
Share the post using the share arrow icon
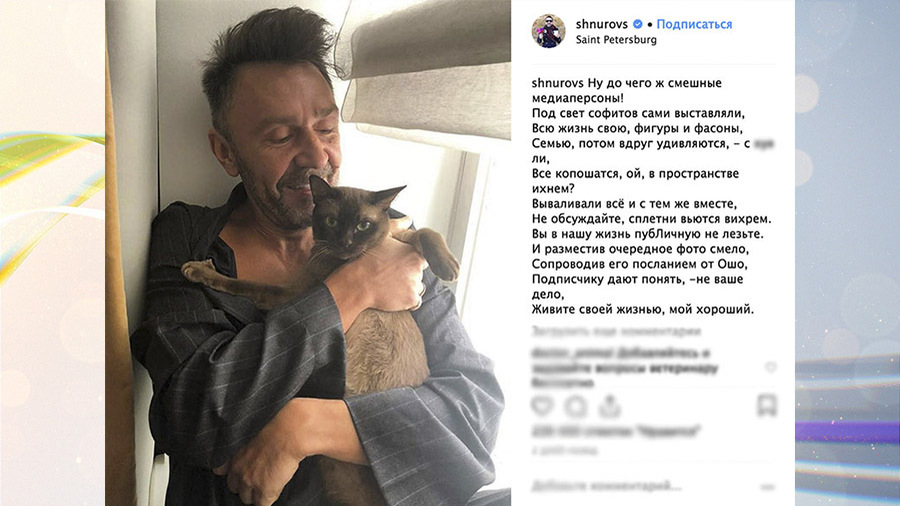click(610, 406)
